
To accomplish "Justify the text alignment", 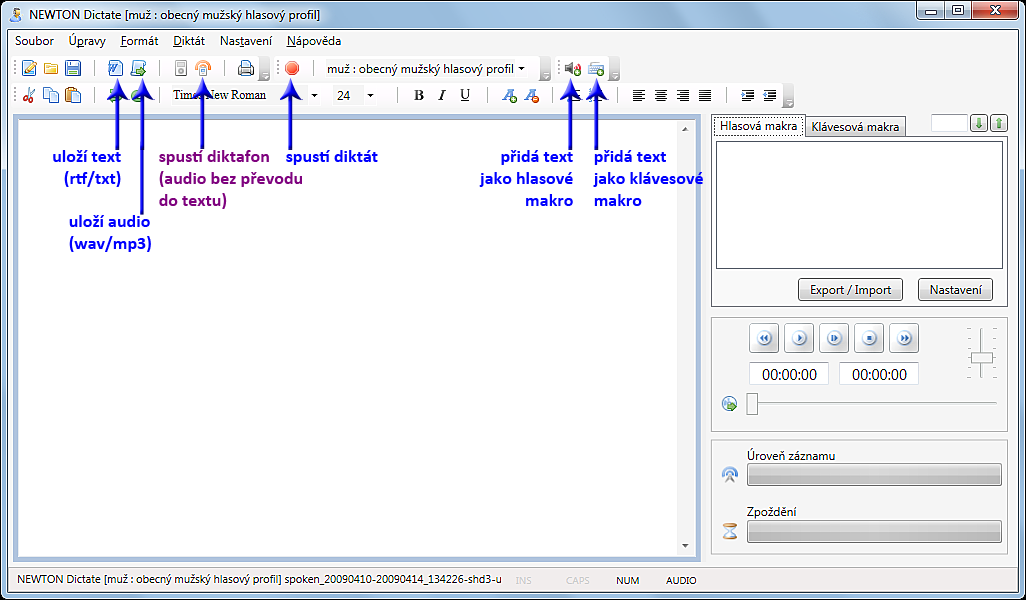I will point(705,96).
